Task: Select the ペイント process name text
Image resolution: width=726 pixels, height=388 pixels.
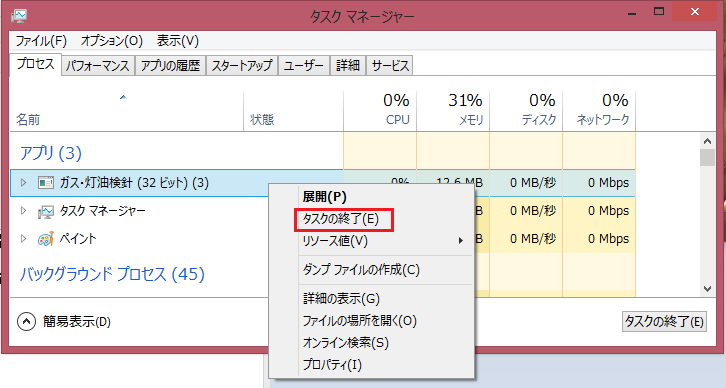Action: click(78, 239)
